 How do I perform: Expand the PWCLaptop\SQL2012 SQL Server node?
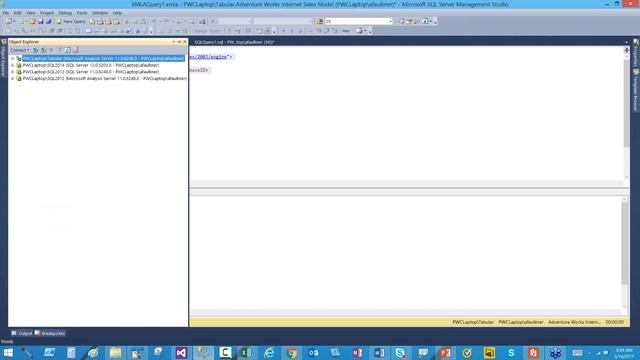pos(13,72)
